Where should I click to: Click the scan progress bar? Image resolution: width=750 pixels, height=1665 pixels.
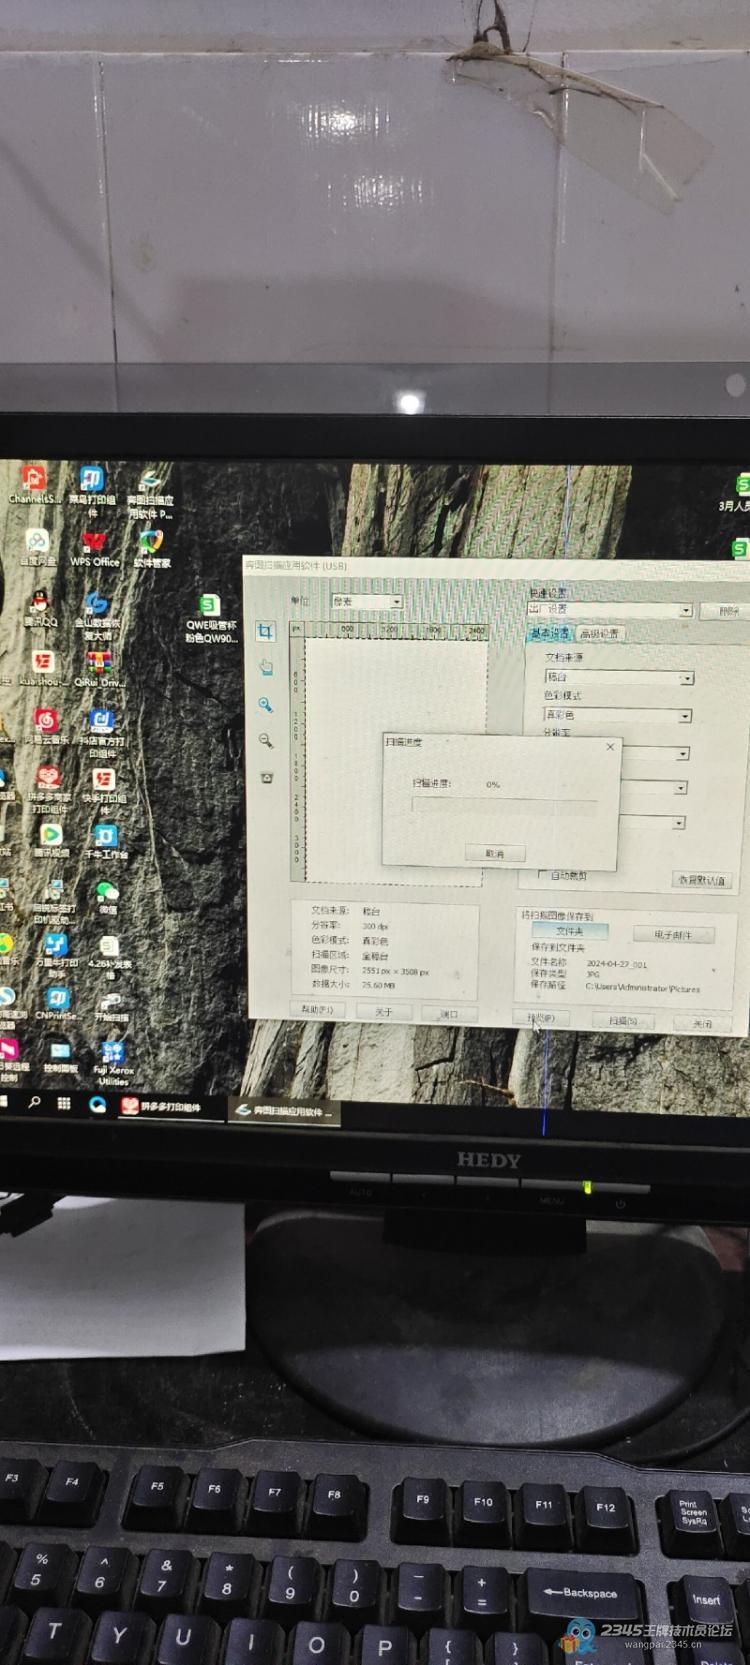(x=504, y=805)
